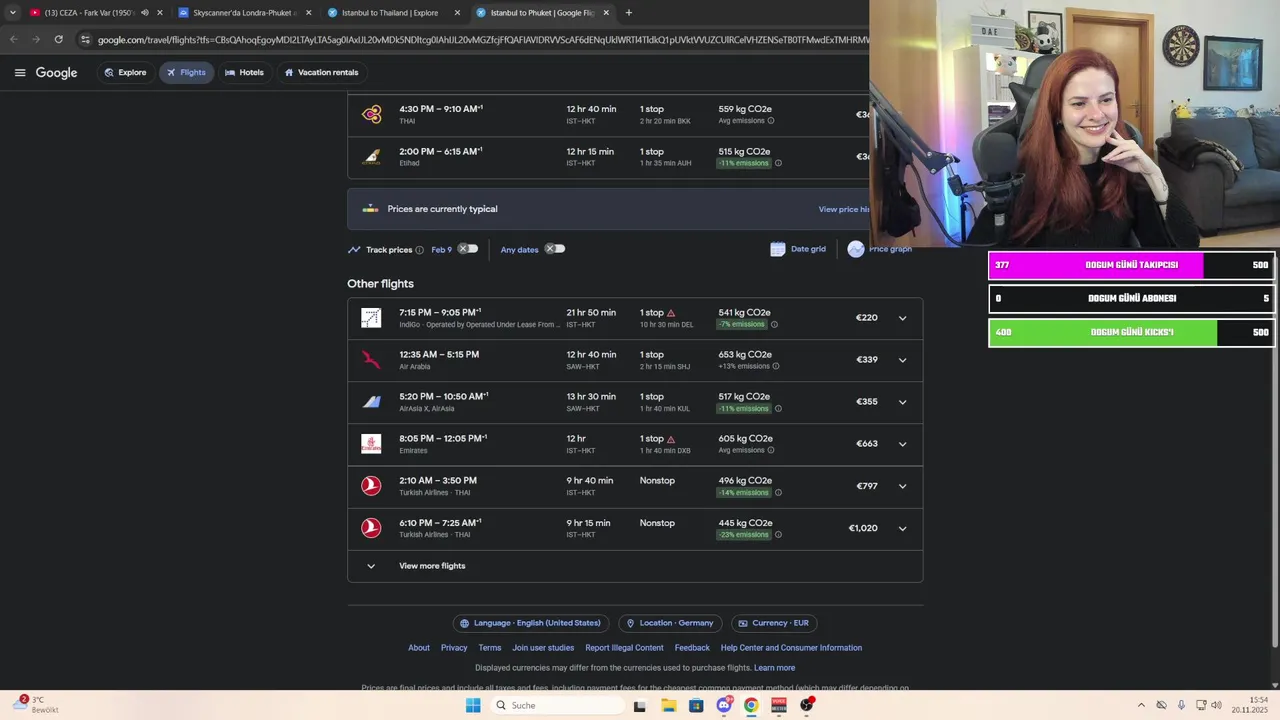Open the Privacy link
The width and height of the screenshot is (1280, 720).
[454, 648]
